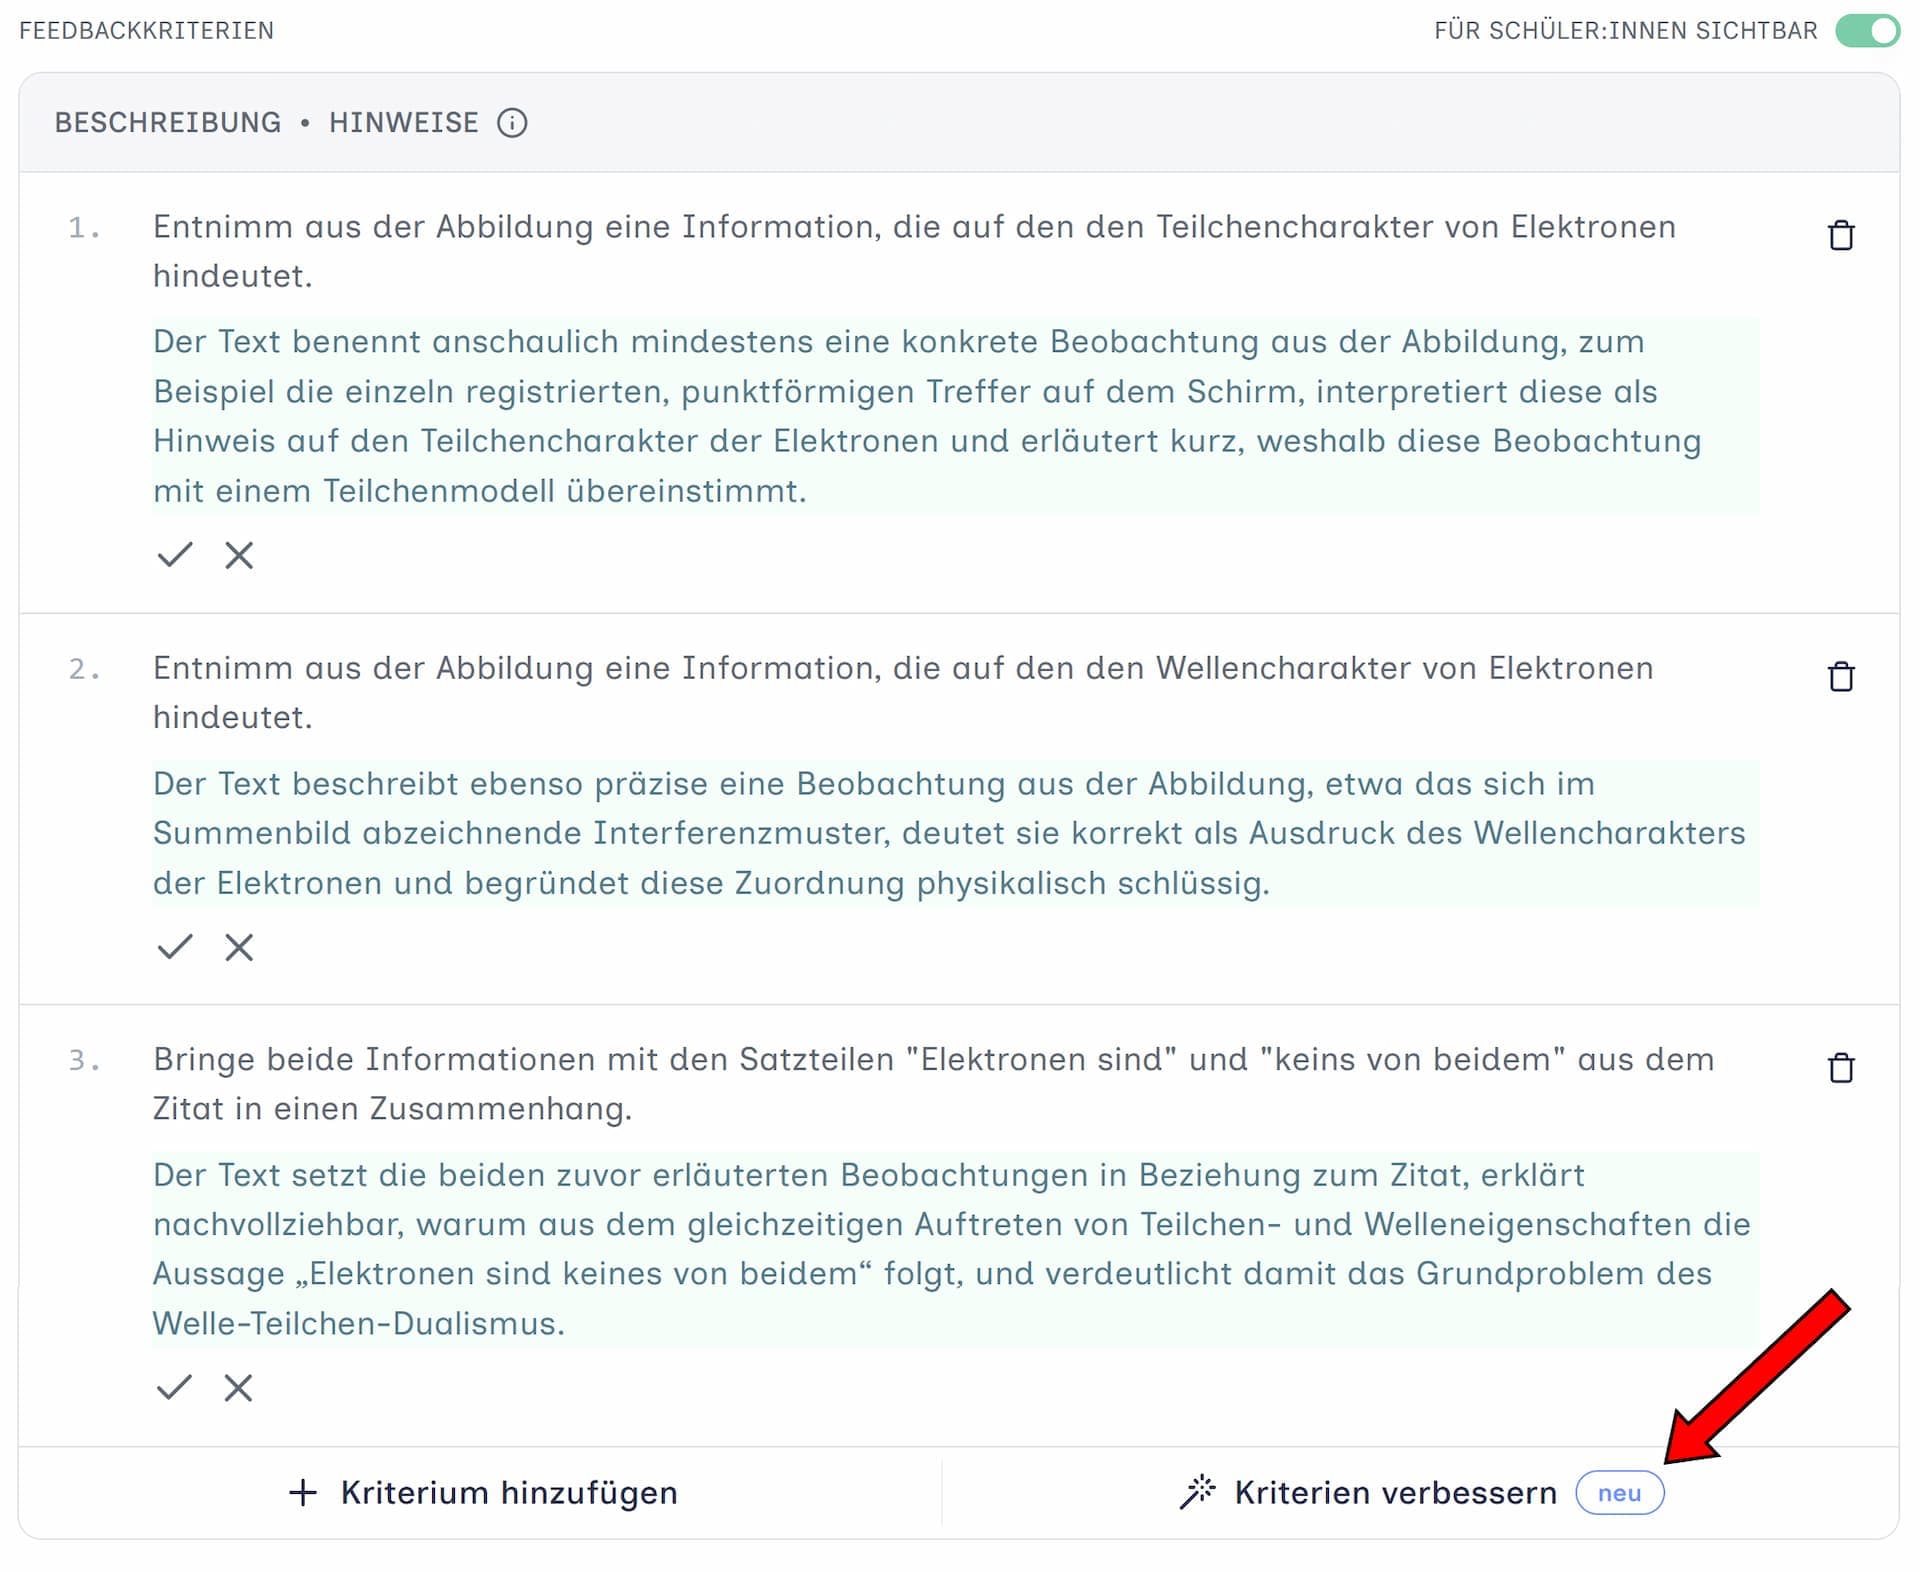Screen dimensions: 1920x1572
Task: Disable the "Für Schüler:innen sichtbar" toggle
Action: point(1868,31)
